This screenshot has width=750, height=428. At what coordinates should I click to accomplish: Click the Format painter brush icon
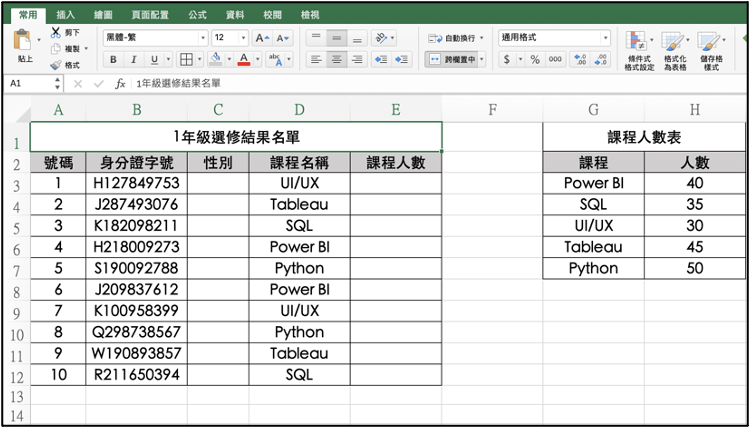click(x=56, y=65)
